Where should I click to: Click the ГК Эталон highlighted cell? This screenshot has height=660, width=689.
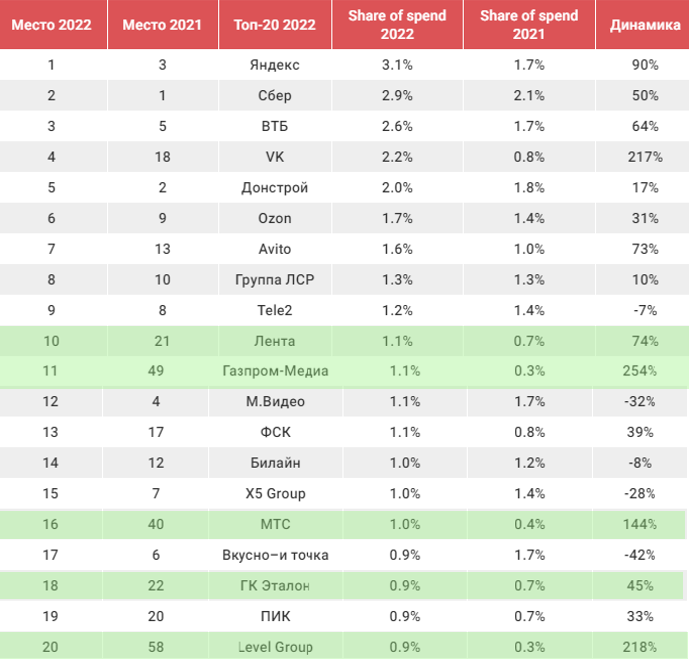click(x=276, y=586)
